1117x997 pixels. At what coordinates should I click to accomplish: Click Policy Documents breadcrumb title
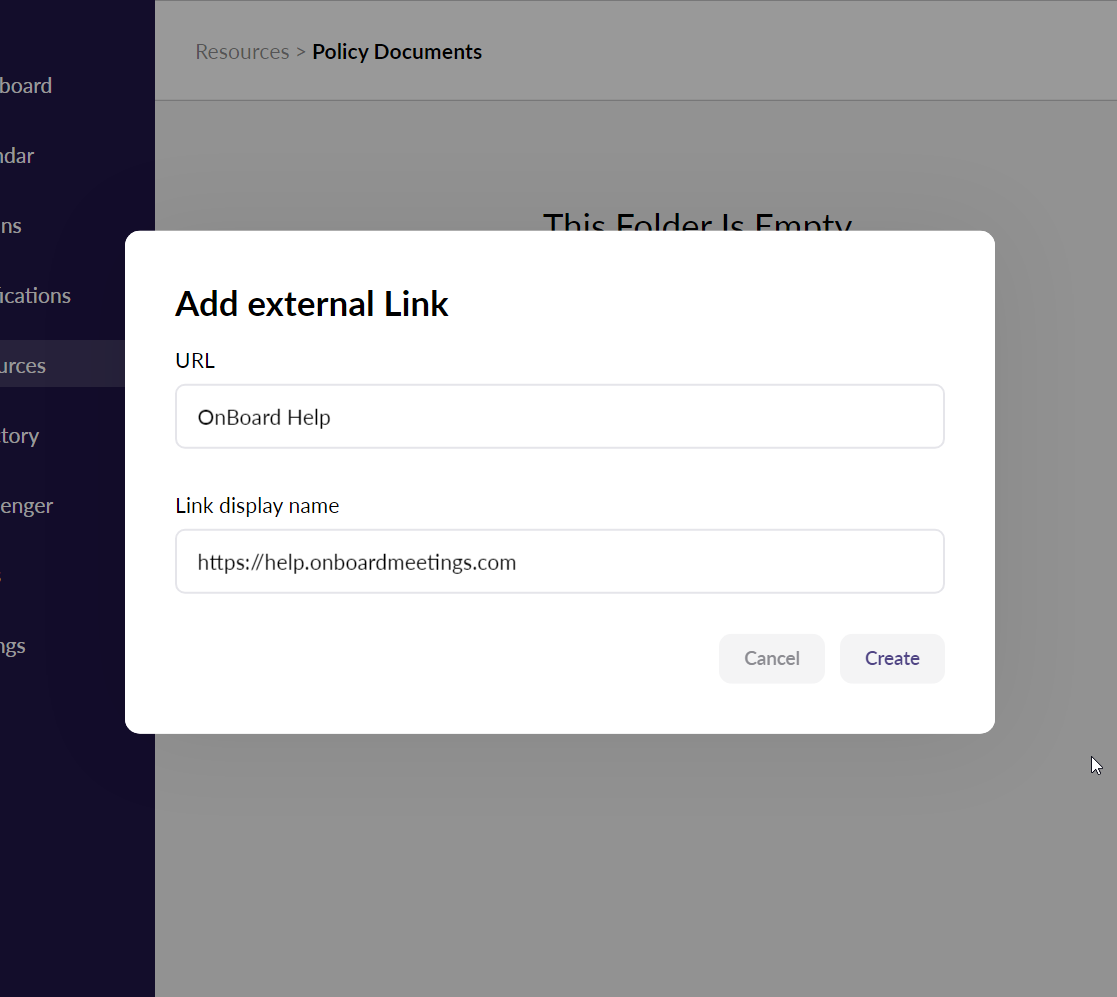[397, 52]
